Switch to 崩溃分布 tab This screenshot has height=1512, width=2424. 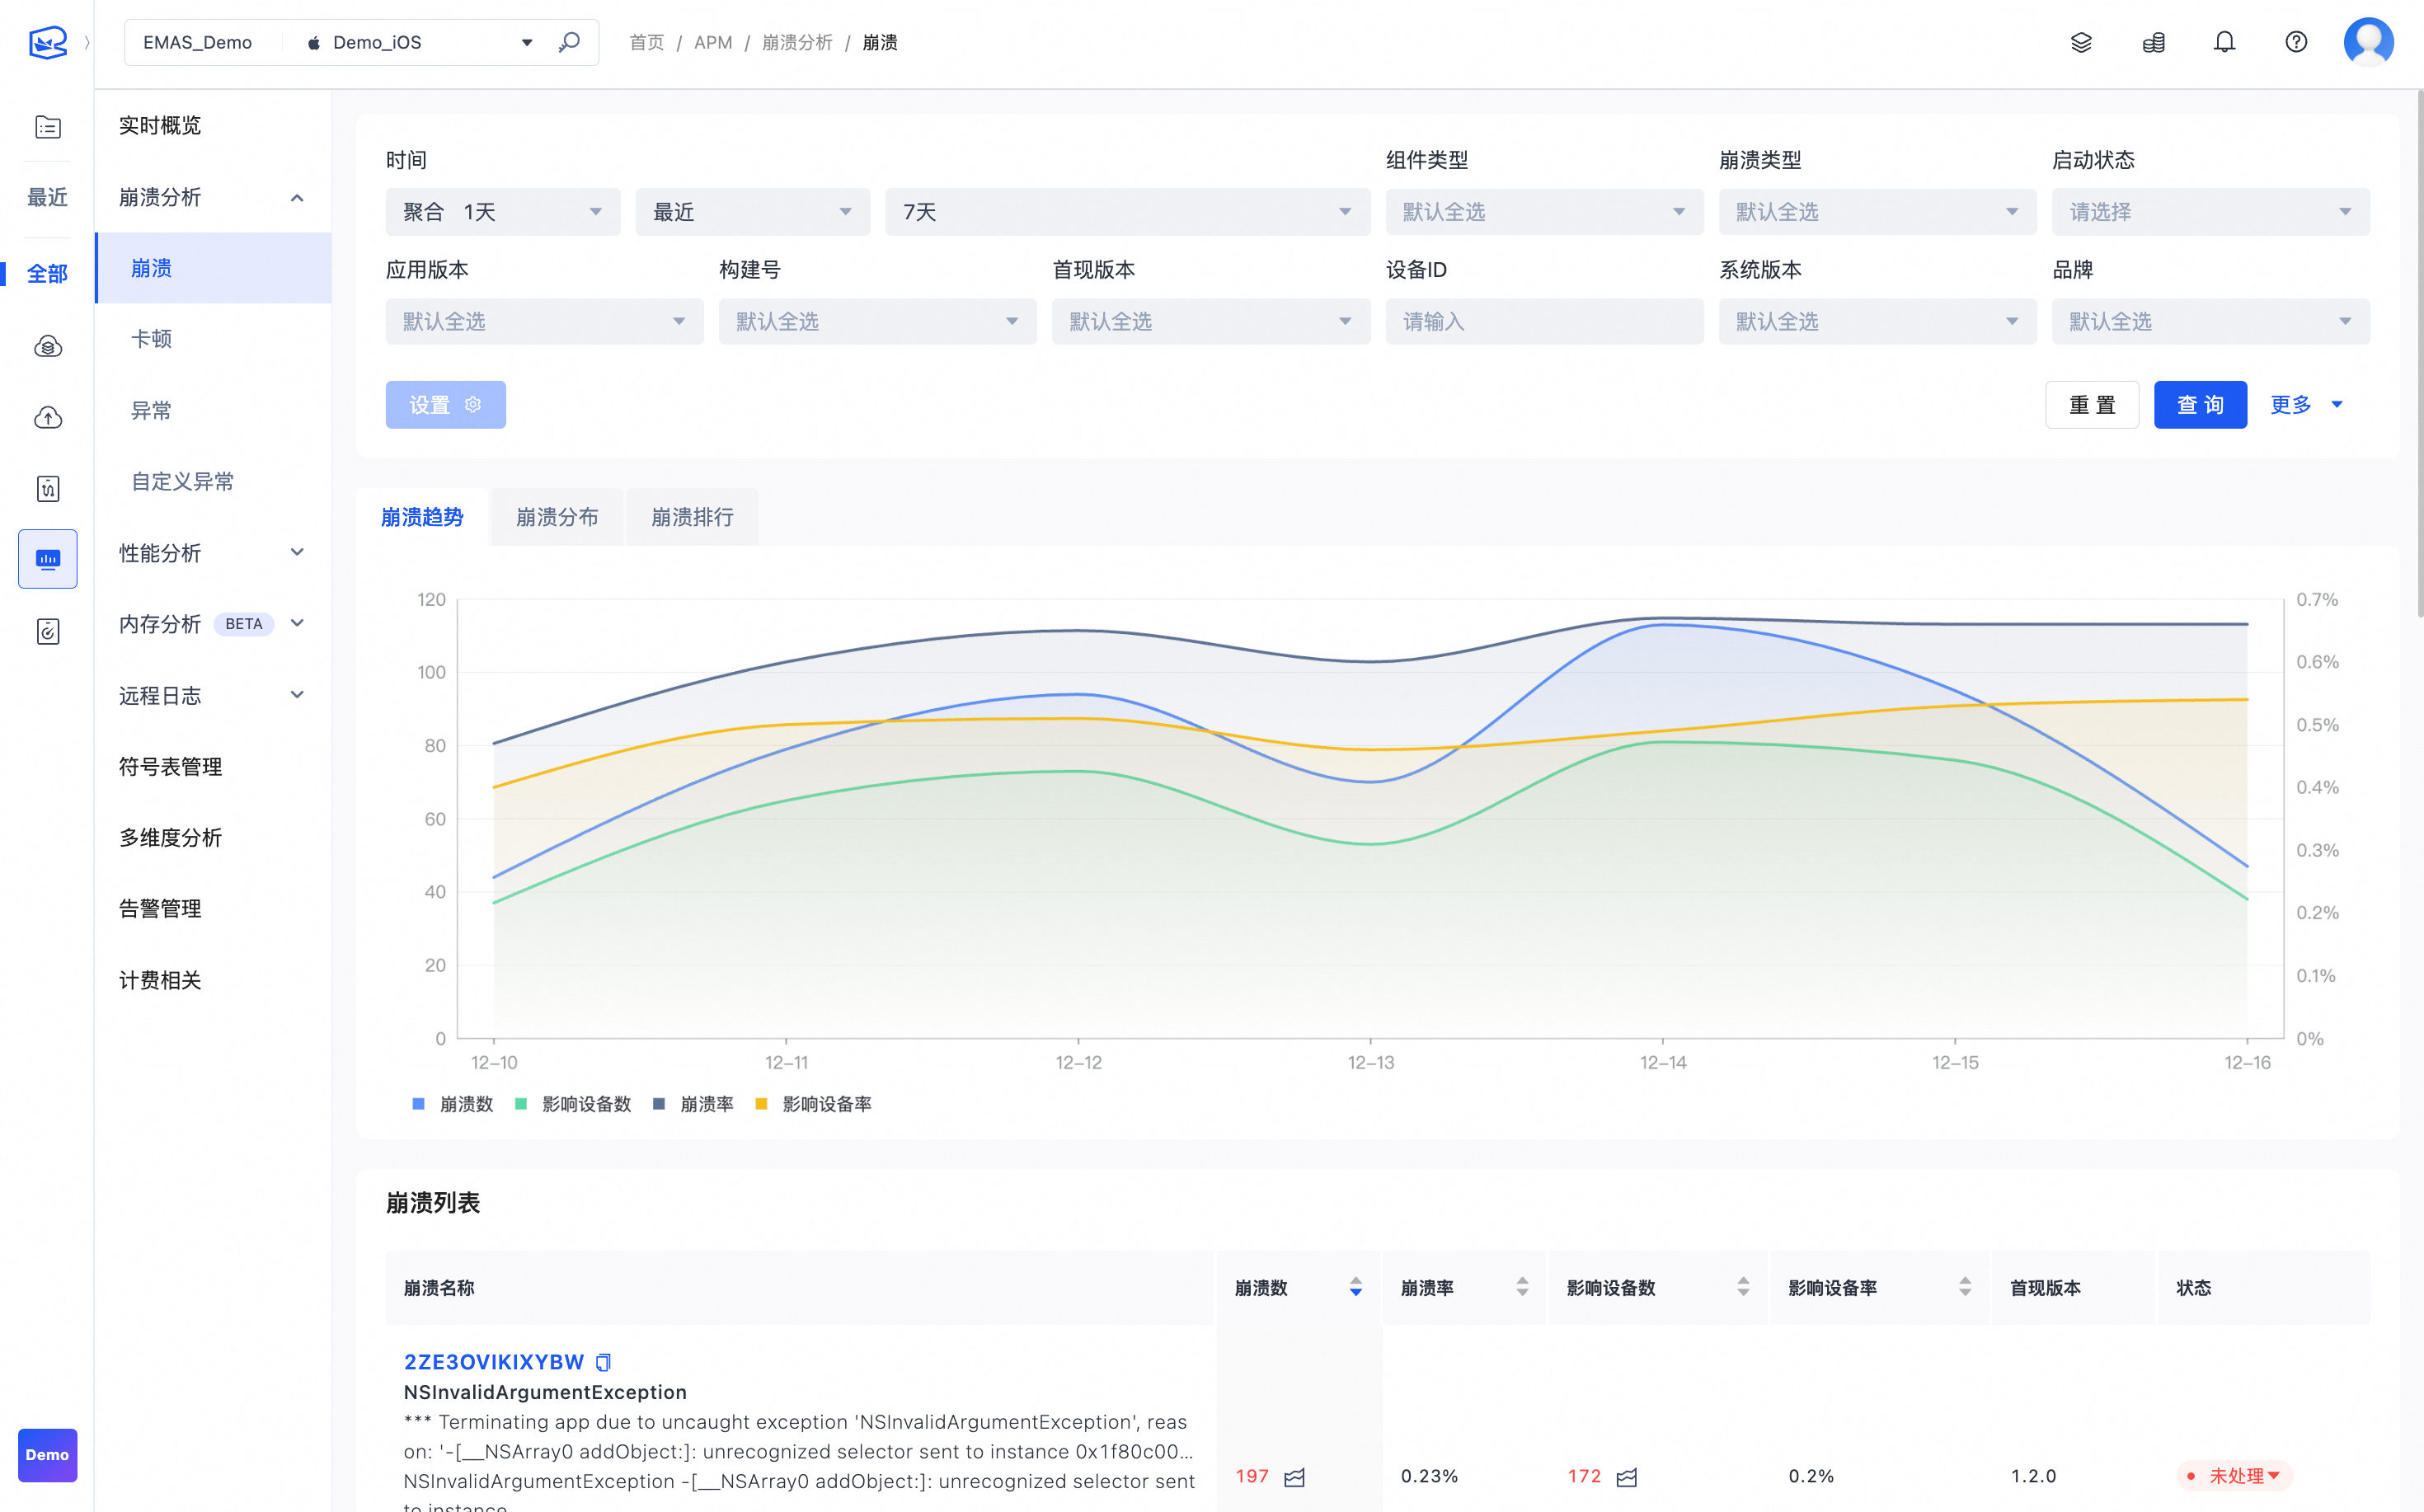coord(557,517)
